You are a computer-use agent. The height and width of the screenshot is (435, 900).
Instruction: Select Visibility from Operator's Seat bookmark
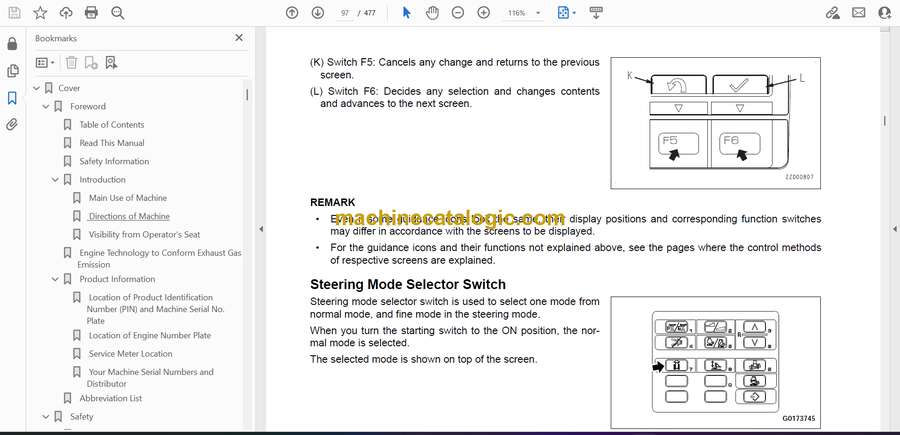pos(144,235)
